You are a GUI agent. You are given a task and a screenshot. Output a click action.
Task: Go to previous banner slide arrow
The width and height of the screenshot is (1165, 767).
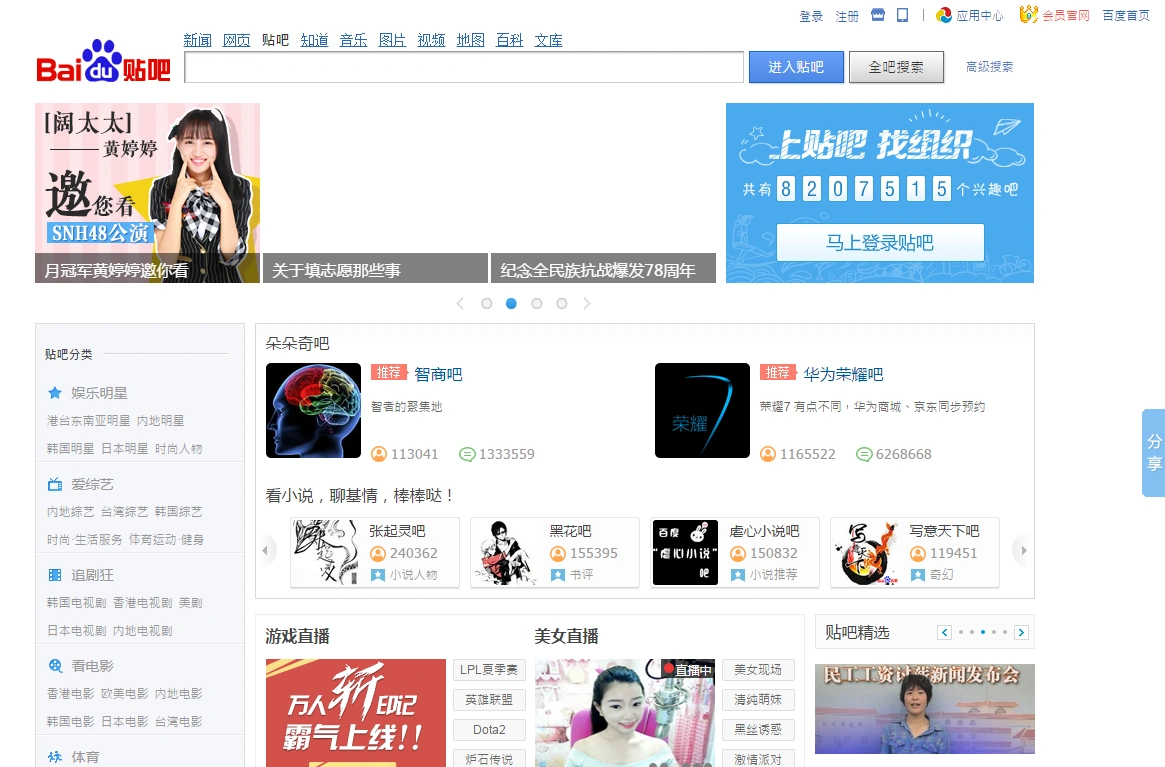pos(461,303)
